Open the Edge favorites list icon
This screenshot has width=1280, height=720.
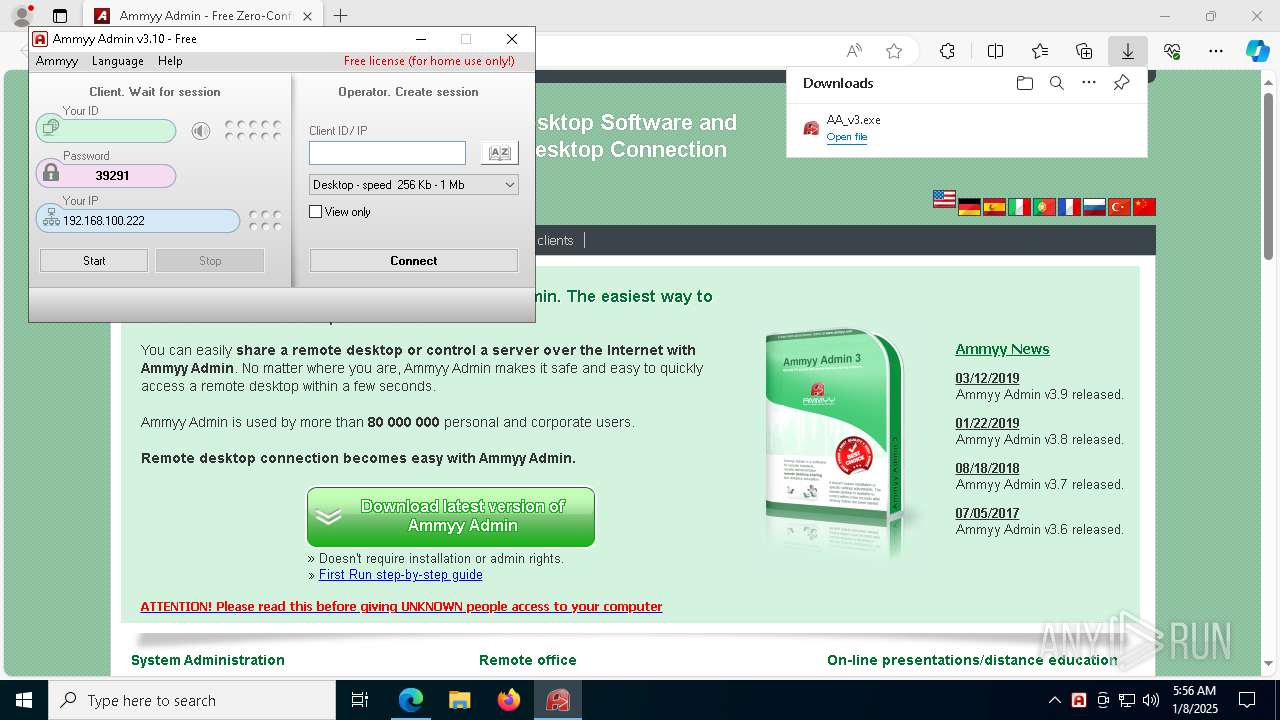[x=1040, y=51]
